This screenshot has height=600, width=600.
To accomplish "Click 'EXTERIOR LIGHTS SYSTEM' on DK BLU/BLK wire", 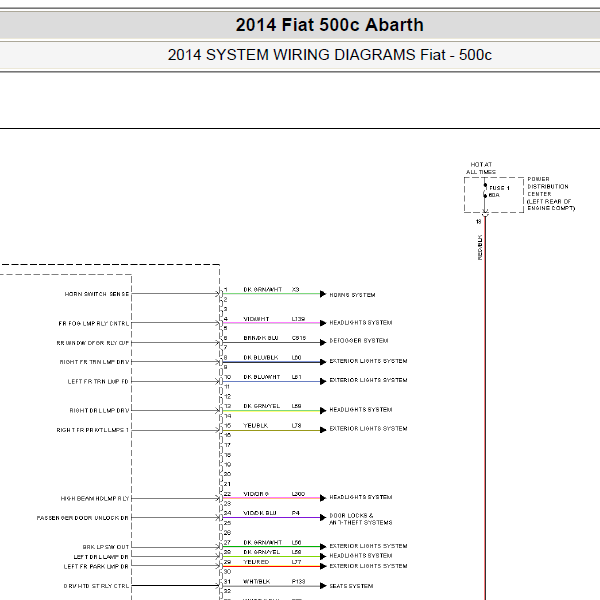I will [x=368, y=361].
